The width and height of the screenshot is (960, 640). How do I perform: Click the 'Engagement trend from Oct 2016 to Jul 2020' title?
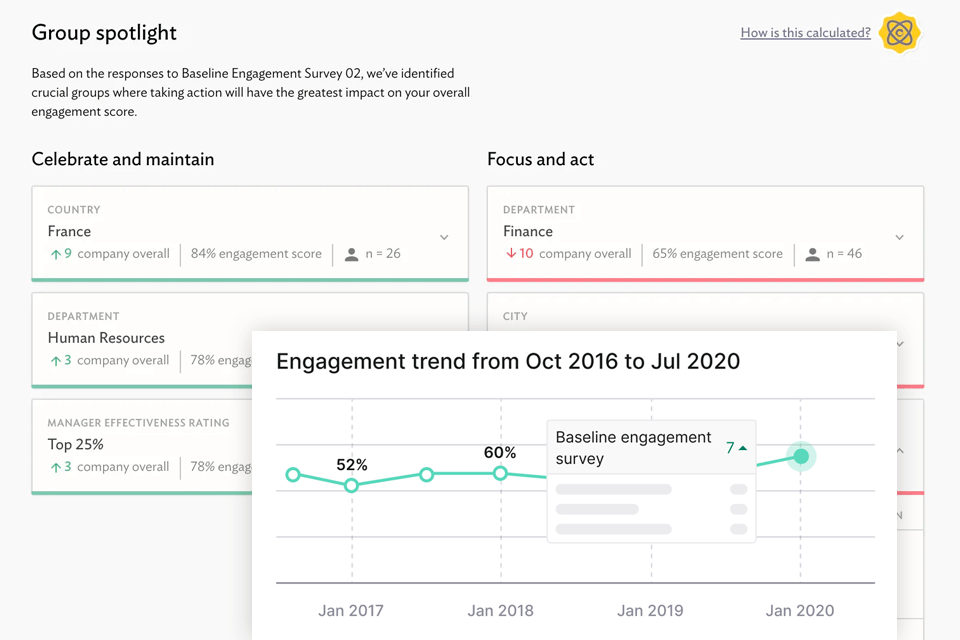tap(508, 361)
